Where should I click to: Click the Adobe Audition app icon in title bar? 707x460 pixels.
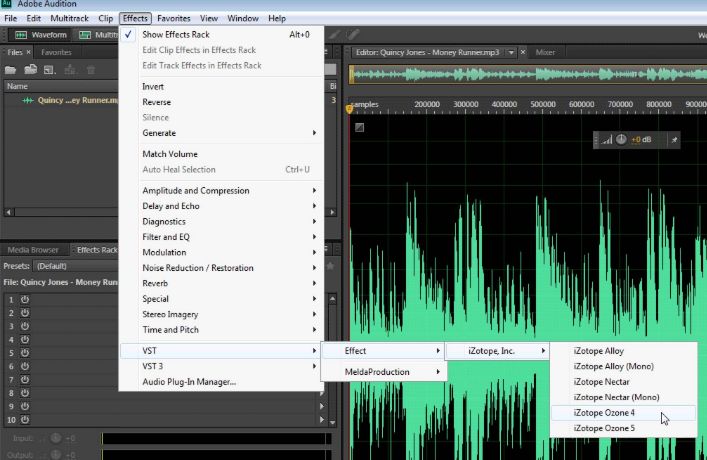[6, 4]
